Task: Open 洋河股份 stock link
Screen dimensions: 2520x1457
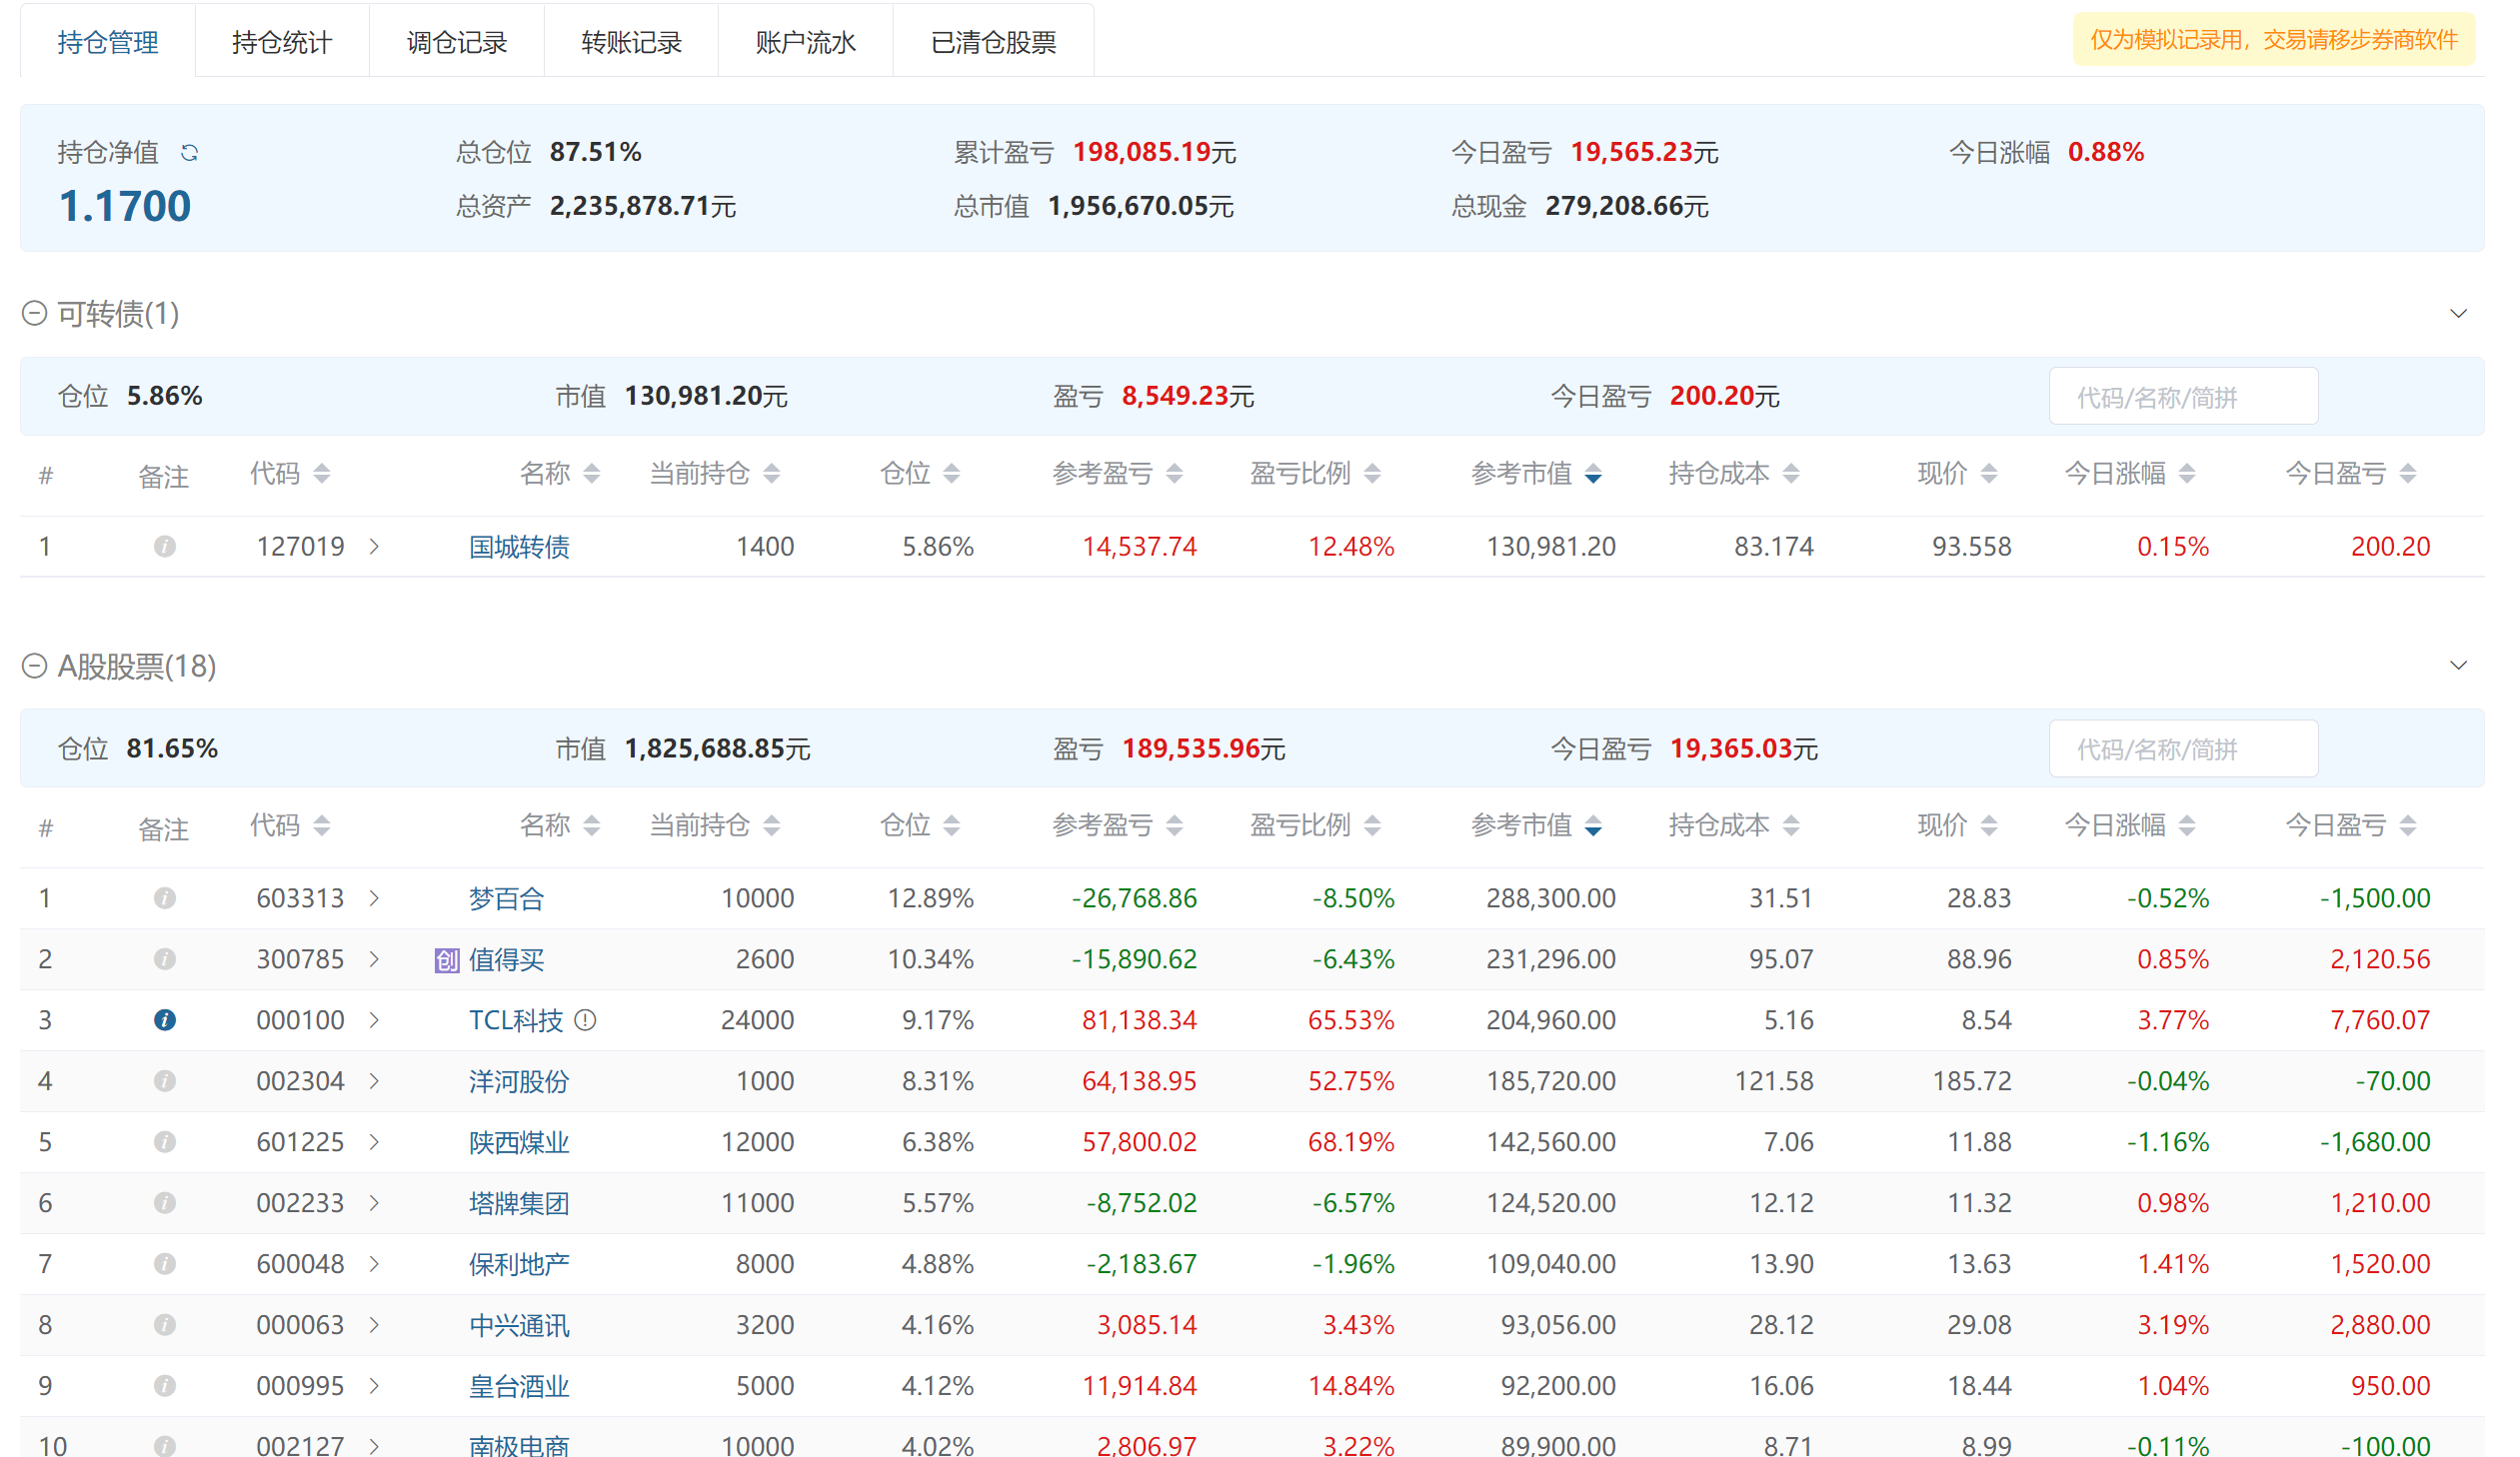Action: click(518, 1081)
